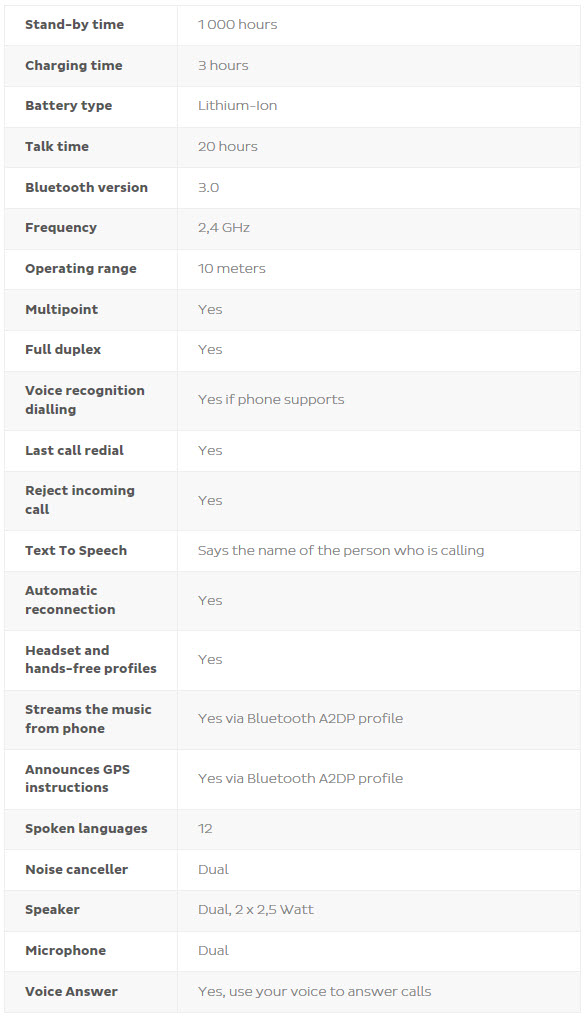
Task: Click the Speaker Dual 2 x 2,5 Watt value
Action: 256,910
